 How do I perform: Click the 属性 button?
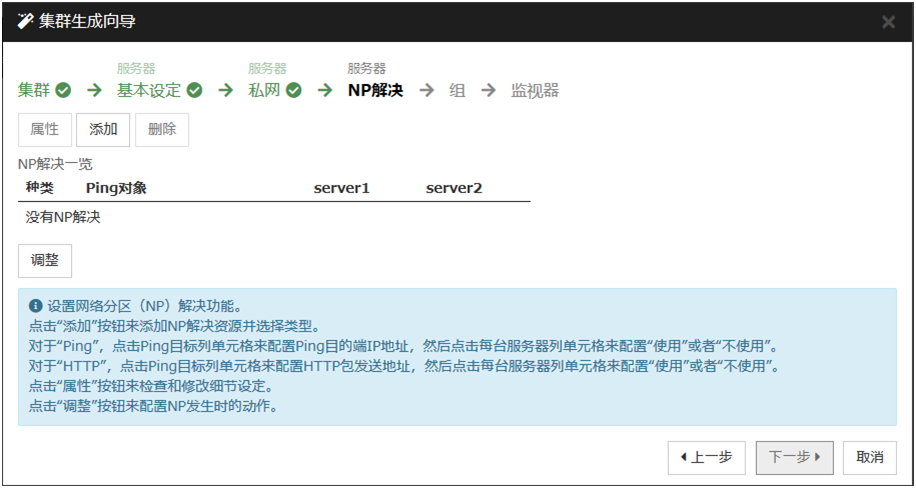point(45,130)
